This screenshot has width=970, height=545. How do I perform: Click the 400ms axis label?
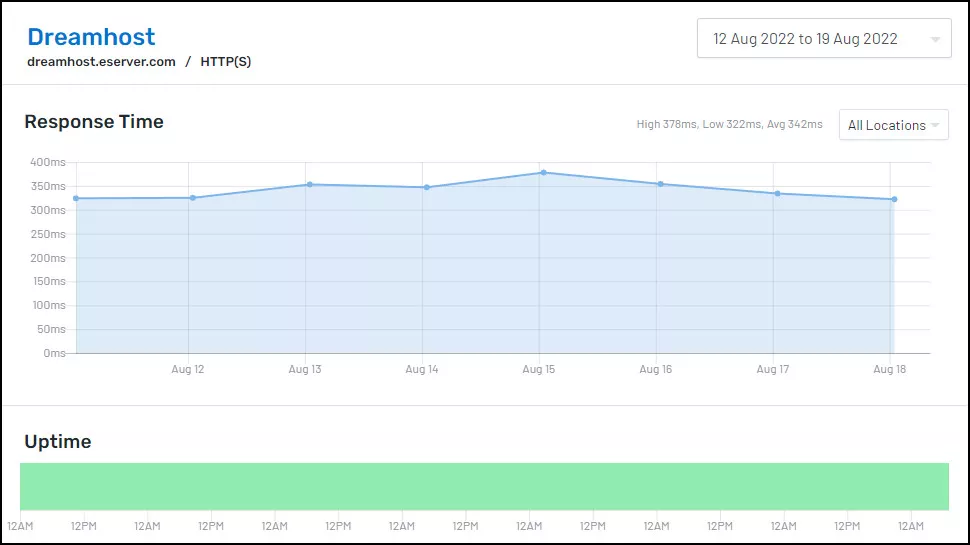(48, 162)
